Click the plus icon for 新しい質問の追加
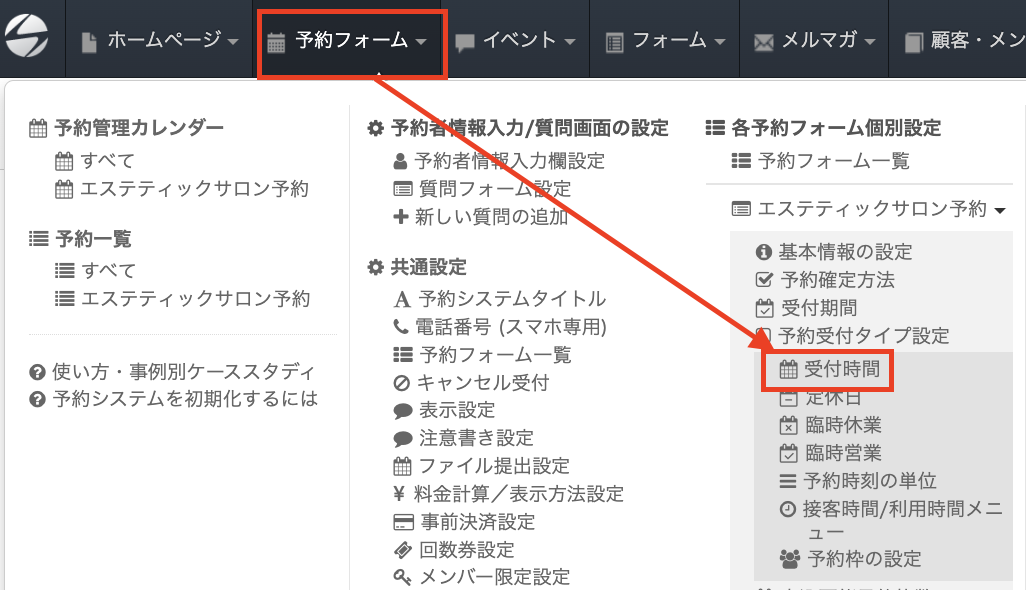Image resolution: width=1026 pixels, height=590 pixels. pyautogui.click(x=401, y=217)
